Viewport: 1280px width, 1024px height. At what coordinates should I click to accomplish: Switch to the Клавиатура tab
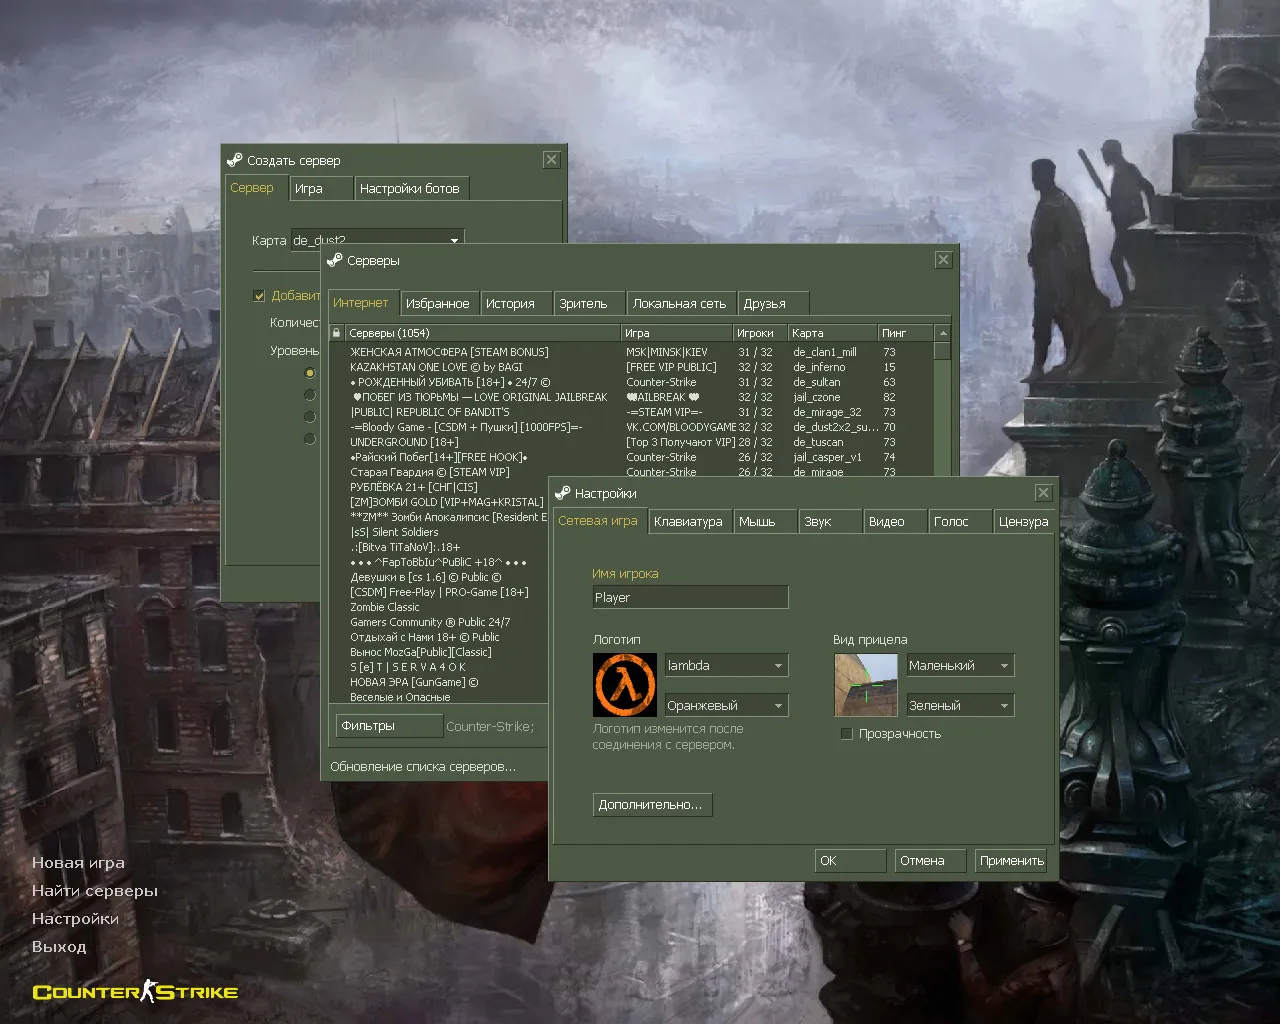coord(688,522)
